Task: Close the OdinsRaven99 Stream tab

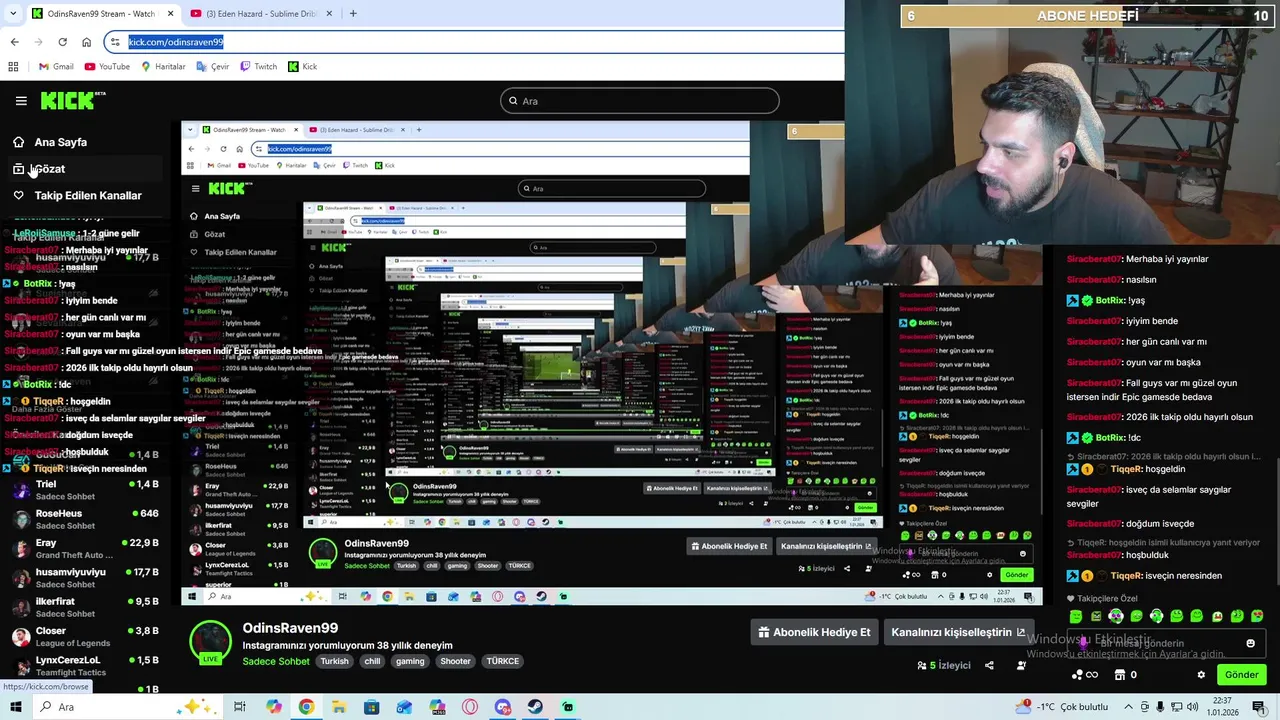Action: coord(170,14)
